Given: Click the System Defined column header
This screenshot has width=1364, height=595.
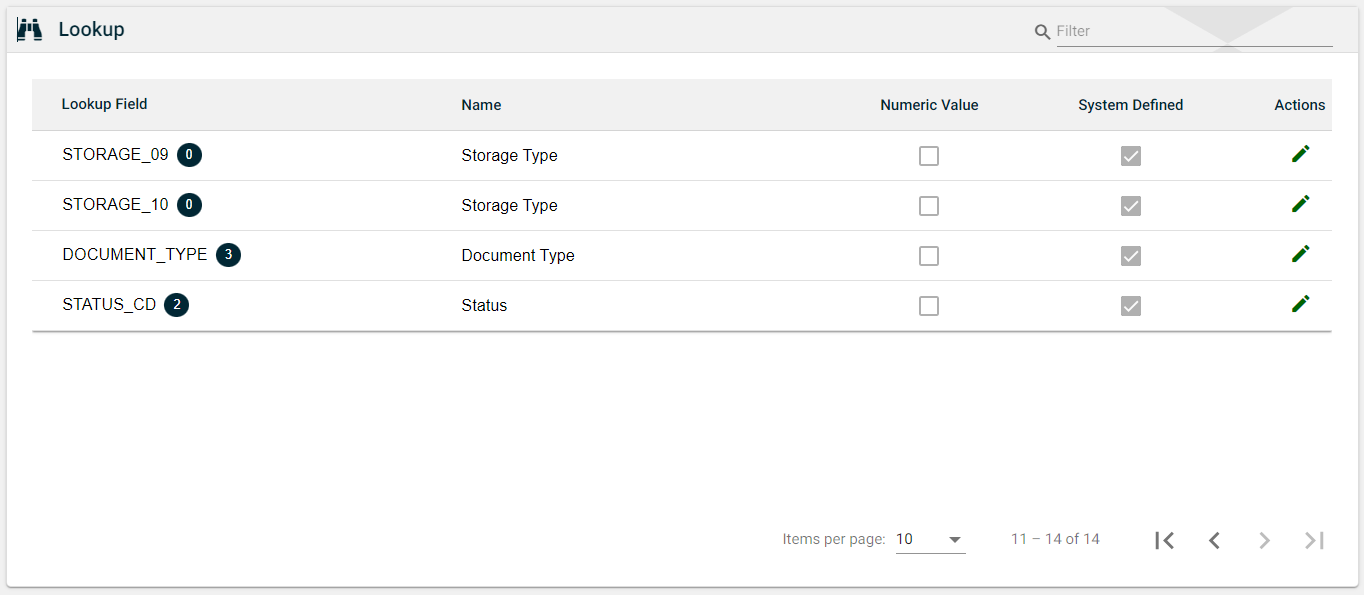Looking at the screenshot, I should (x=1130, y=105).
